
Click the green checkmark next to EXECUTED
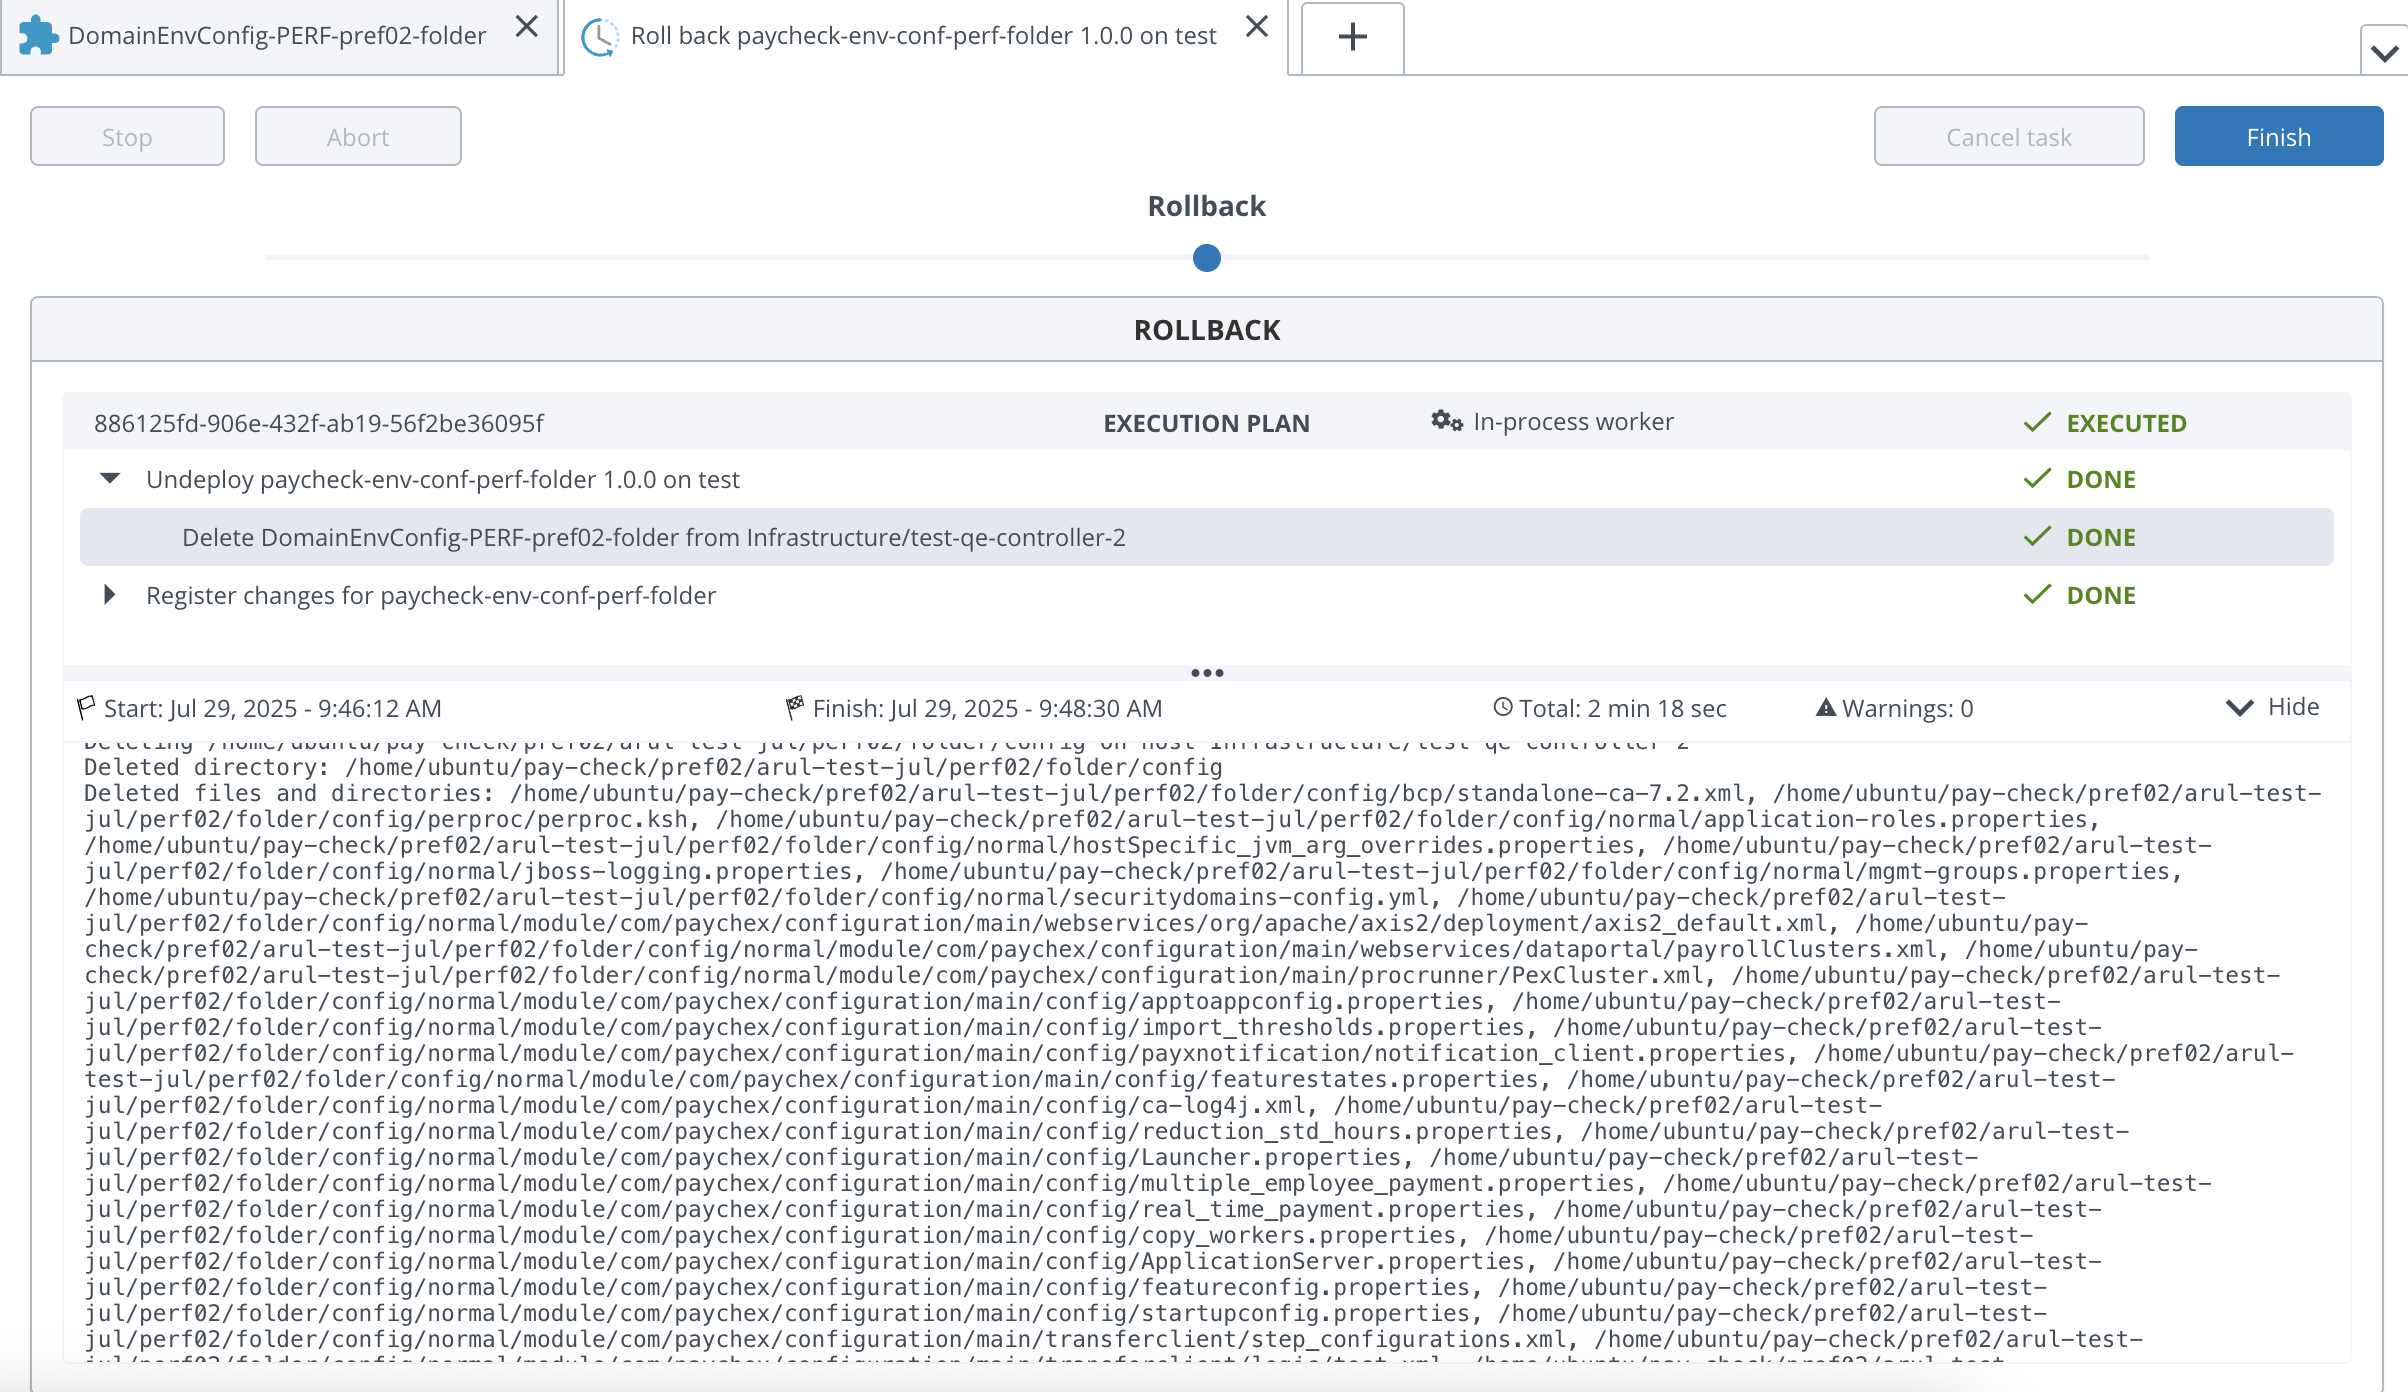[x=2036, y=423]
